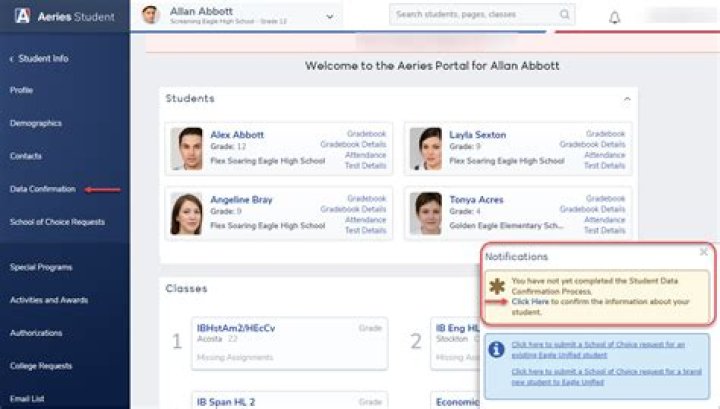Image resolution: width=720 pixels, height=409 pixels.
Task: Click the Welcome to the Aeries Portal heading
Action: pyautogui.click(x=432, y=66)
